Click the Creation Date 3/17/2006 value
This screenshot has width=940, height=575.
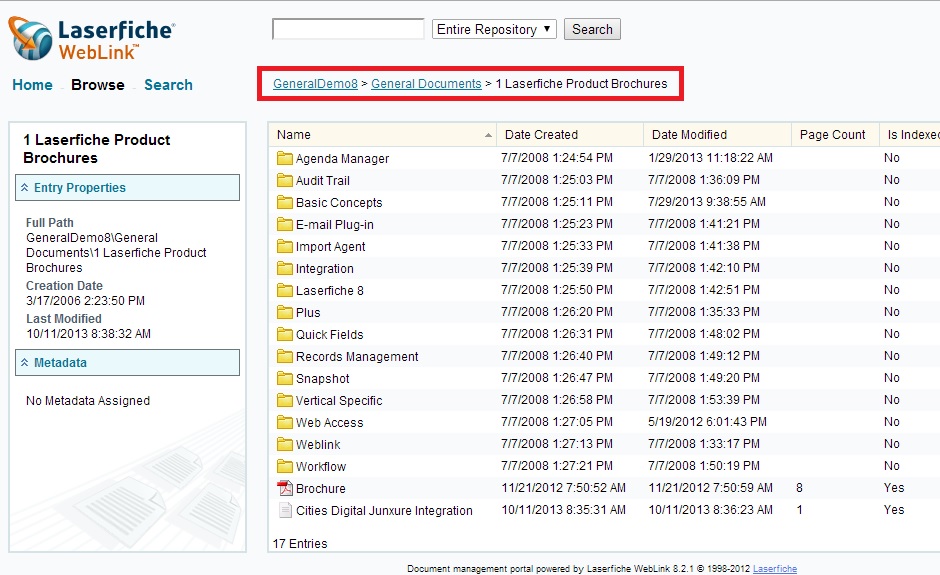coord(85,300)
